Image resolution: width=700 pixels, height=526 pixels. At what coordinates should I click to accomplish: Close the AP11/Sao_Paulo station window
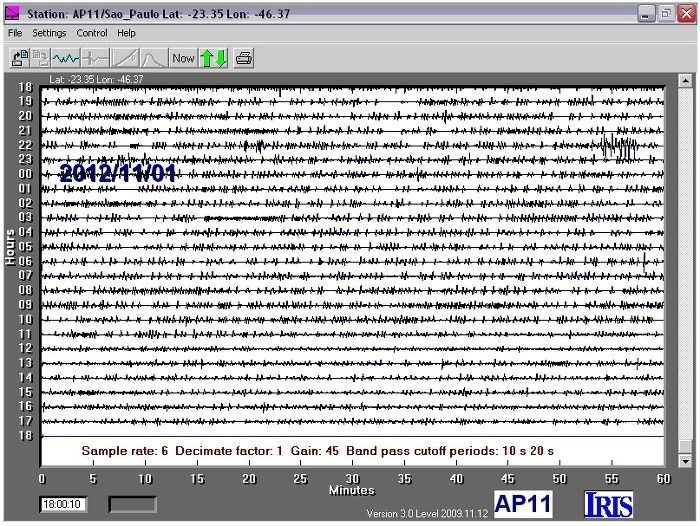coord(687,14)
